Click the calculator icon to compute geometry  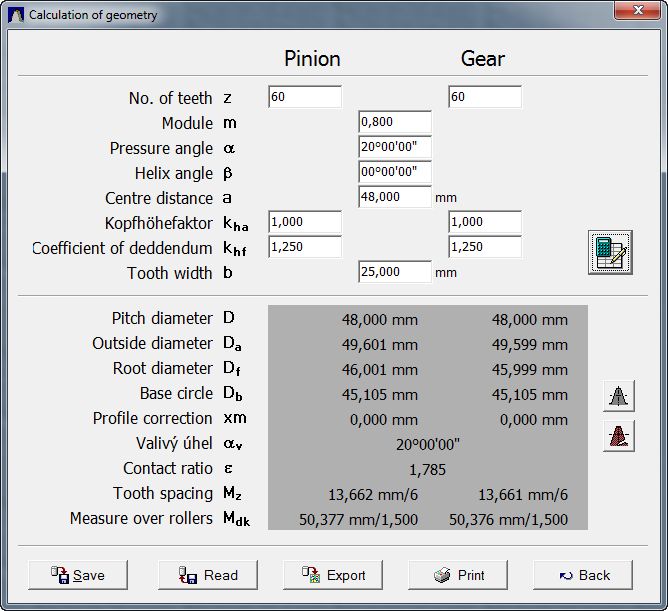click(x=608, y=251)
